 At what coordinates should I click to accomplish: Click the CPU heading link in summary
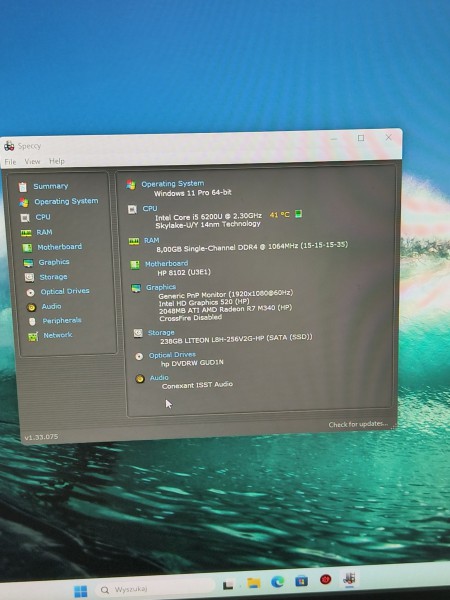click(150, 209)
